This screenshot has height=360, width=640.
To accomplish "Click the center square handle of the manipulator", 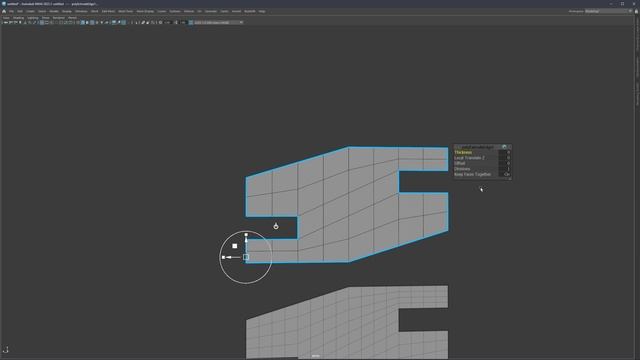I will [x=246, y=257].
